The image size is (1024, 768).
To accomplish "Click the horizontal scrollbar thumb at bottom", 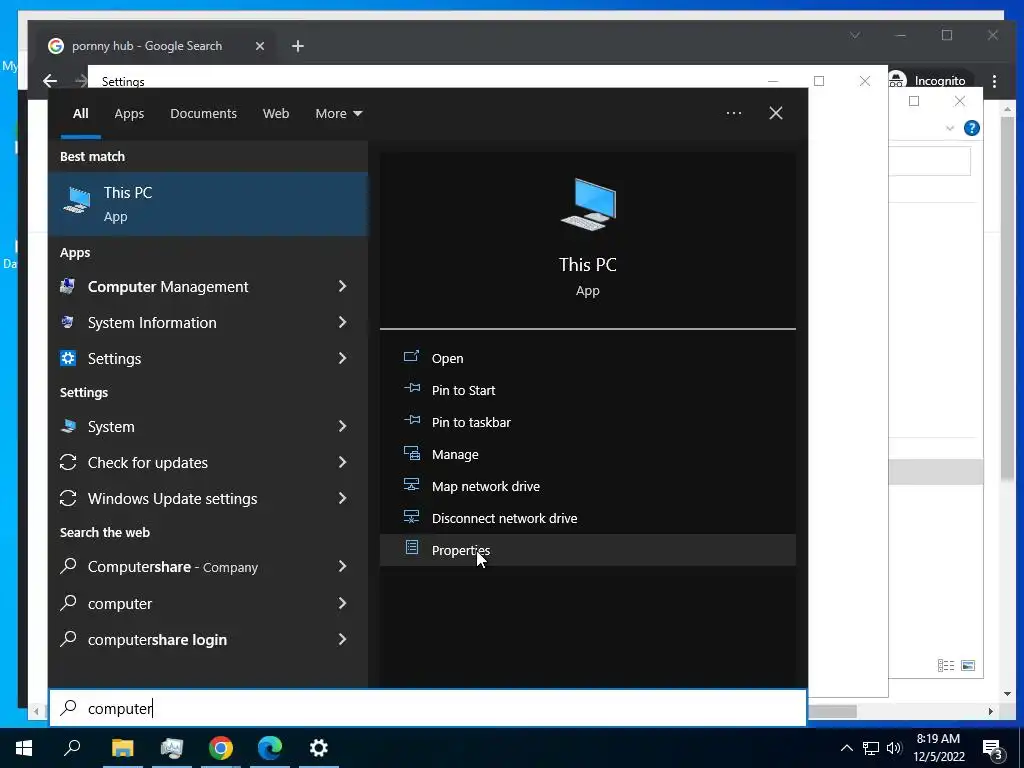I will pos(831,711).
